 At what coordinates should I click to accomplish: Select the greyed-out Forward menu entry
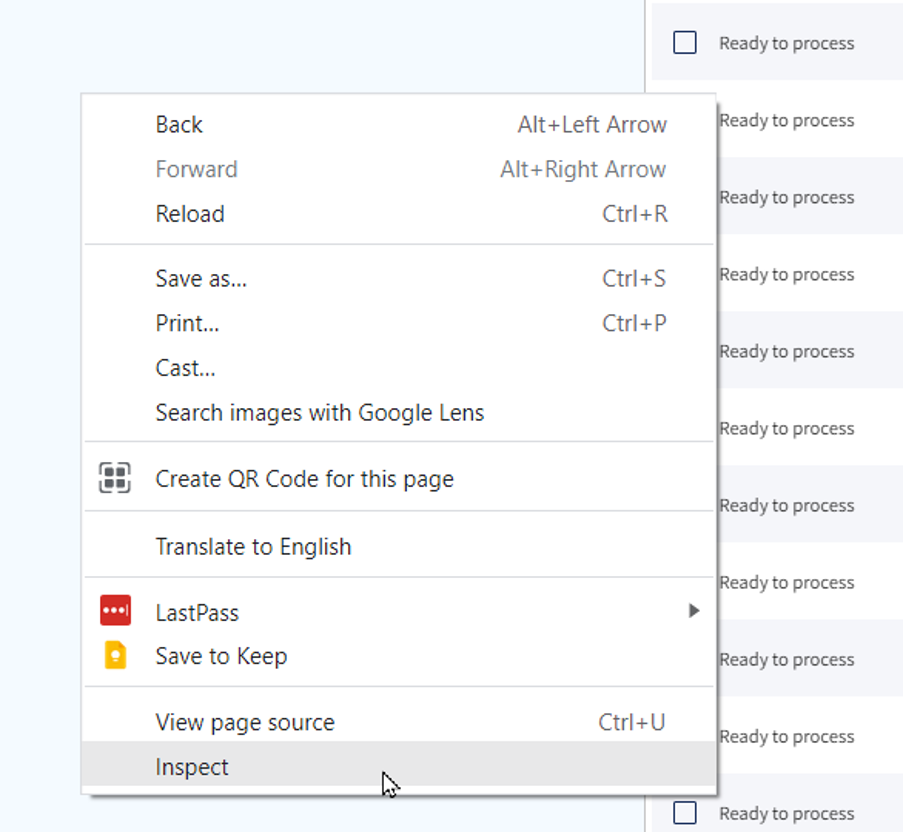pos(196,169)
